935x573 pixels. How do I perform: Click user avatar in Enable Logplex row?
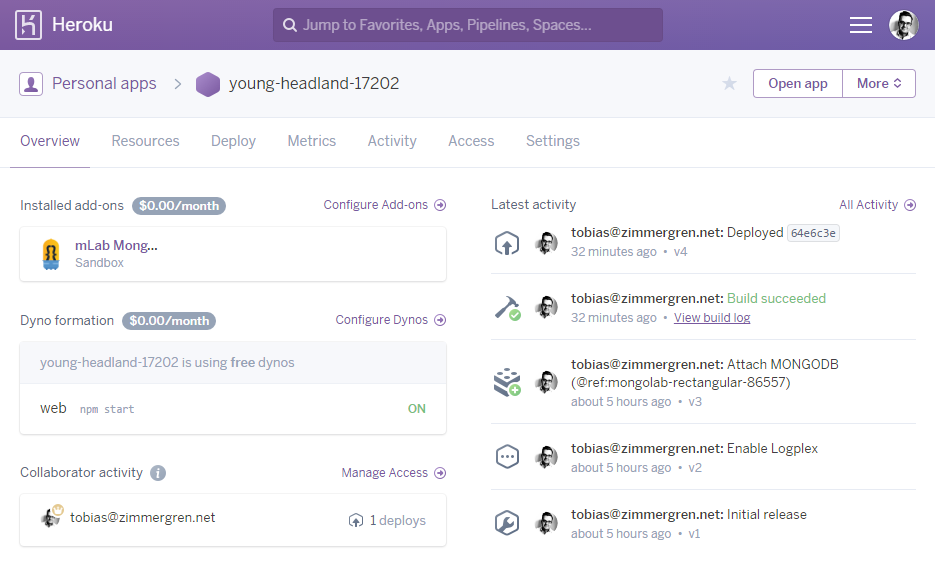pyautogui.click(x=546, y=457)
